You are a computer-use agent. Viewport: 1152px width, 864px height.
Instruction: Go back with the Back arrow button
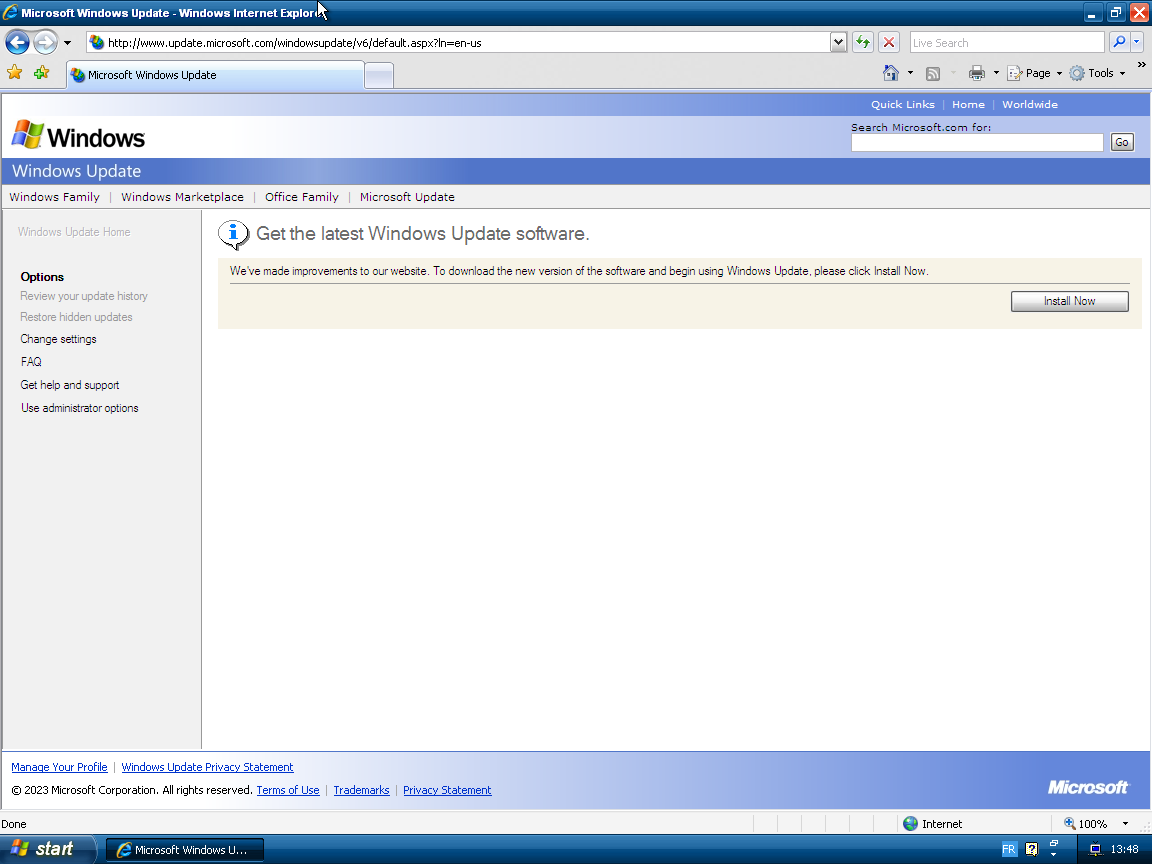tap(18, 43)
